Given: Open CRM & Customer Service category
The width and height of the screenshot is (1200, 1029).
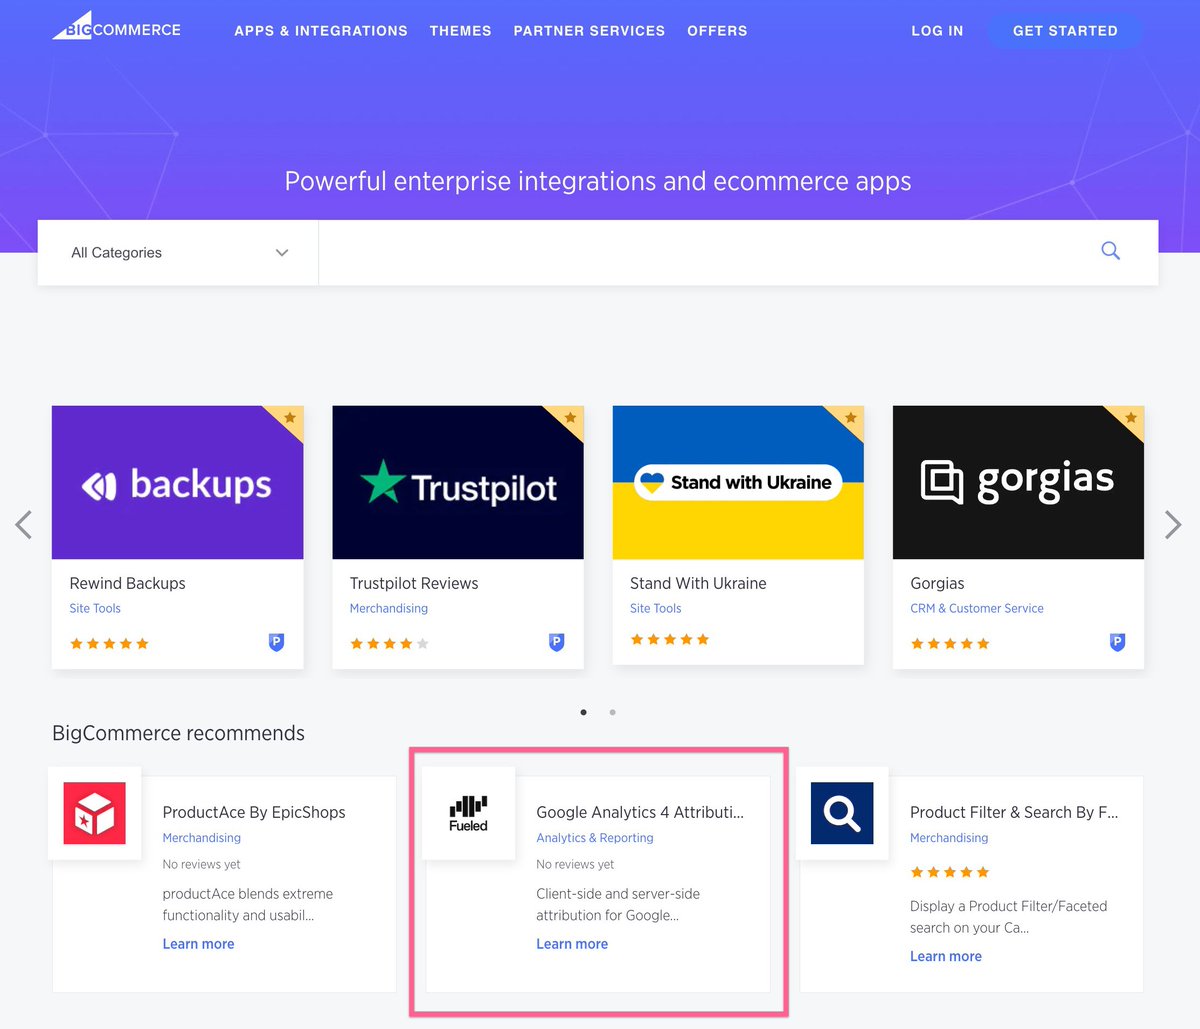Looking at the screenshot, I should click(977, 608).
